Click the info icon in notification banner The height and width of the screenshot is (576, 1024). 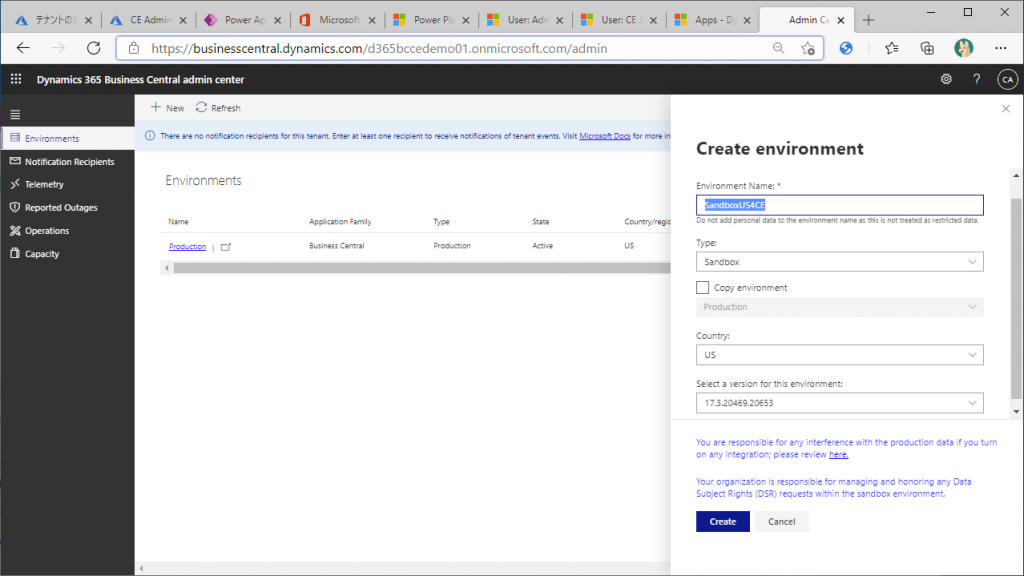point(150,136)
